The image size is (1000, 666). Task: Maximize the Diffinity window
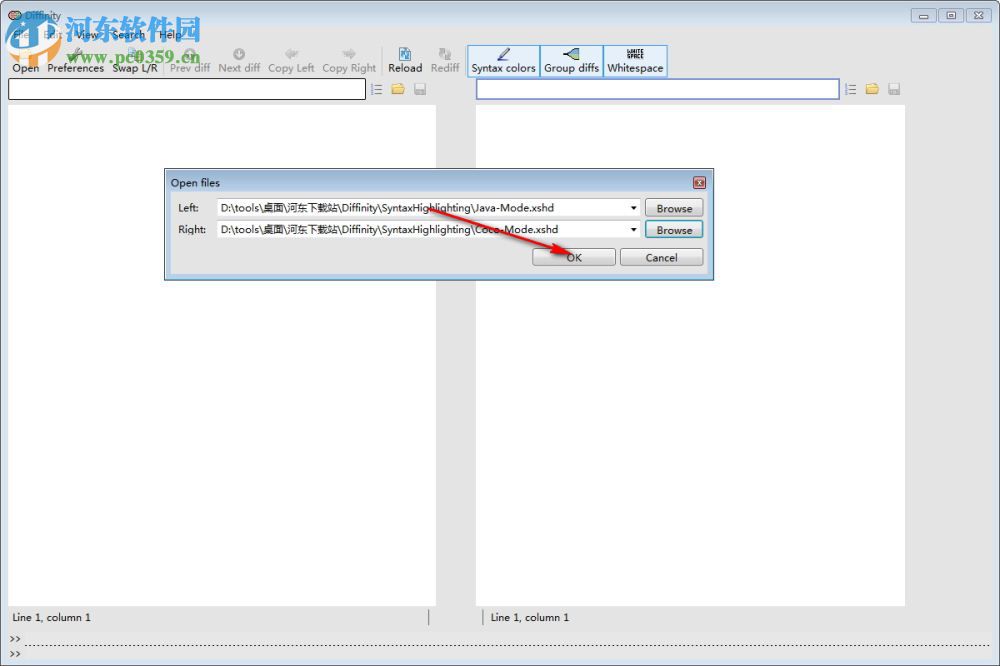(x=951, y=15)
